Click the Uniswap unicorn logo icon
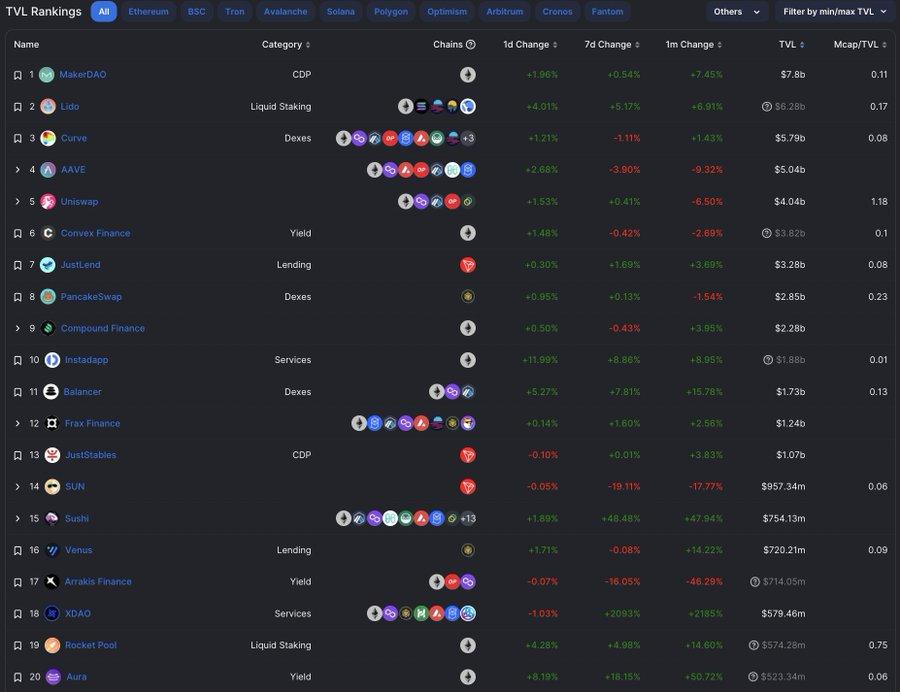 tap(48, 202)
